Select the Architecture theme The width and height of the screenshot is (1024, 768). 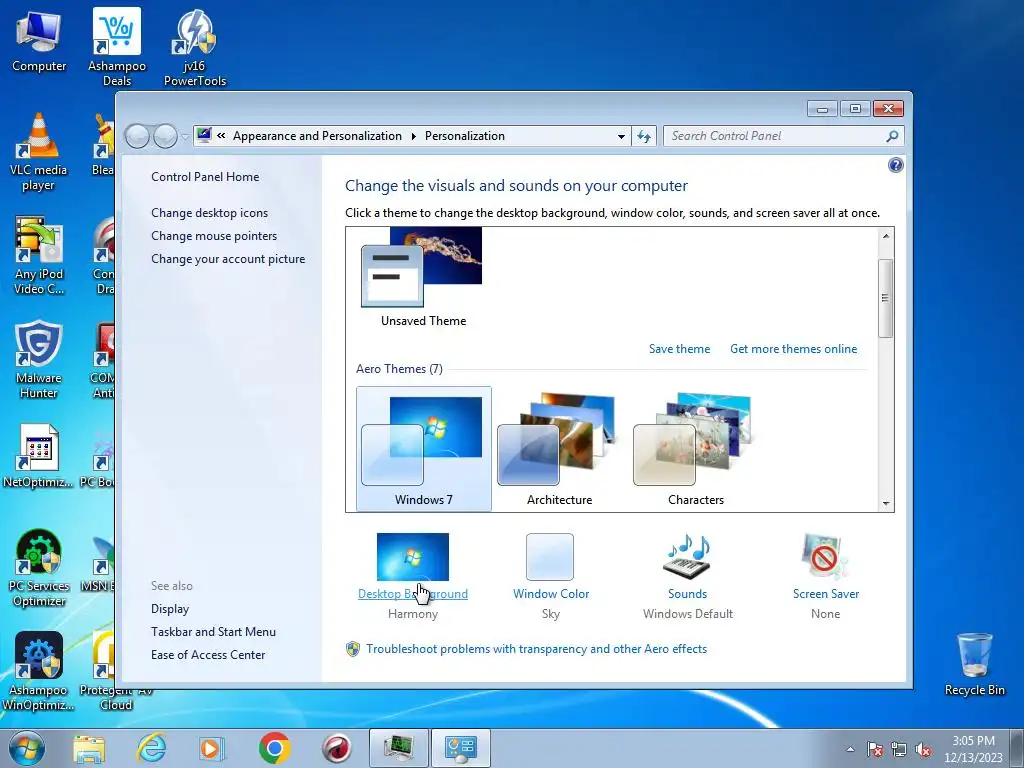click(x=560, y=449)
